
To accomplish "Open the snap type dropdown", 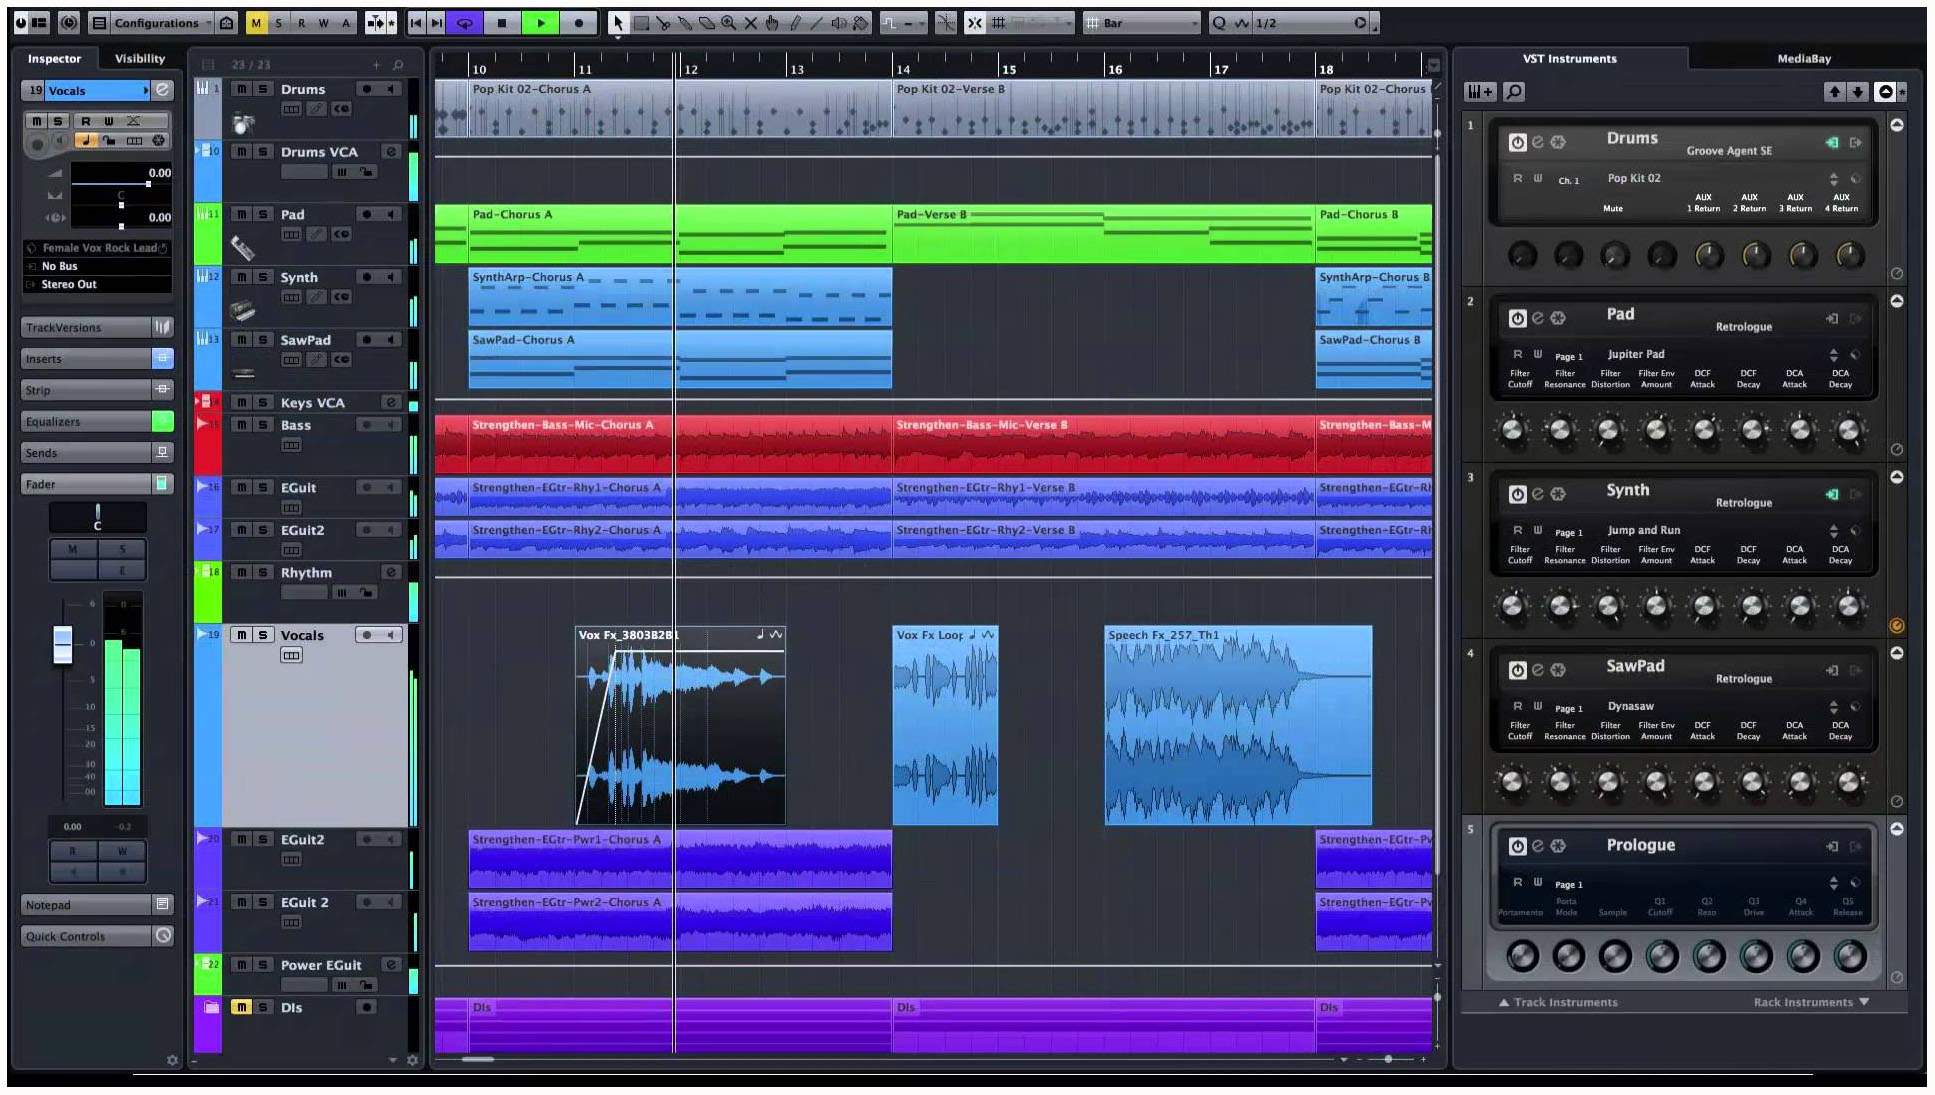I will coord(1031,23).
